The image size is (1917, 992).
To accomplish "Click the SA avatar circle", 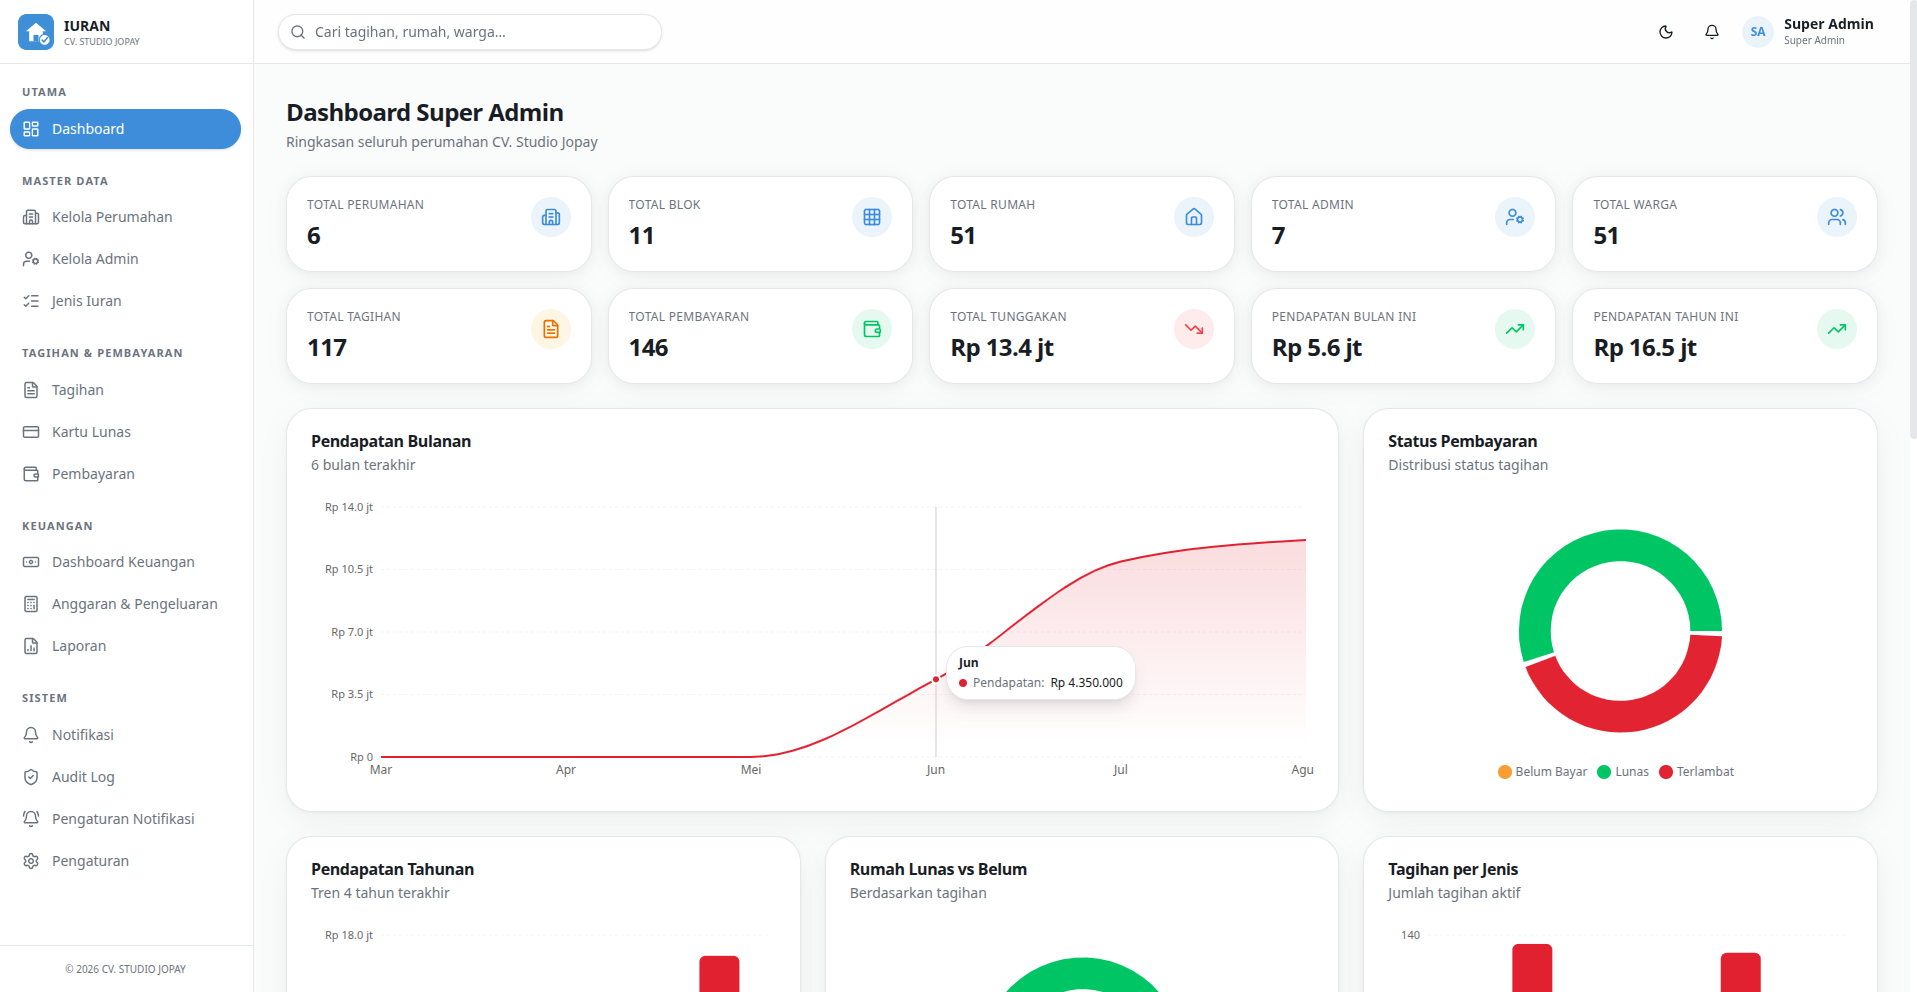I will 1758,32.
